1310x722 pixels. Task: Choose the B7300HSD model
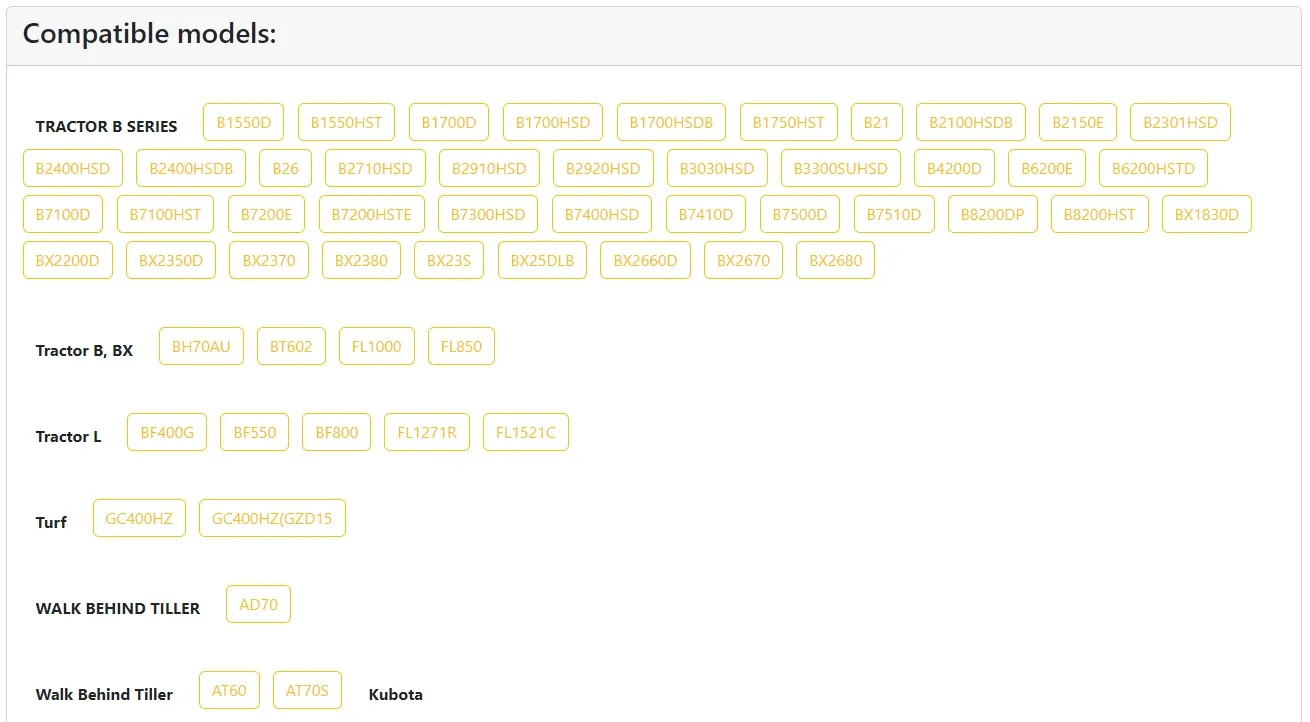(x=488, y=214)
